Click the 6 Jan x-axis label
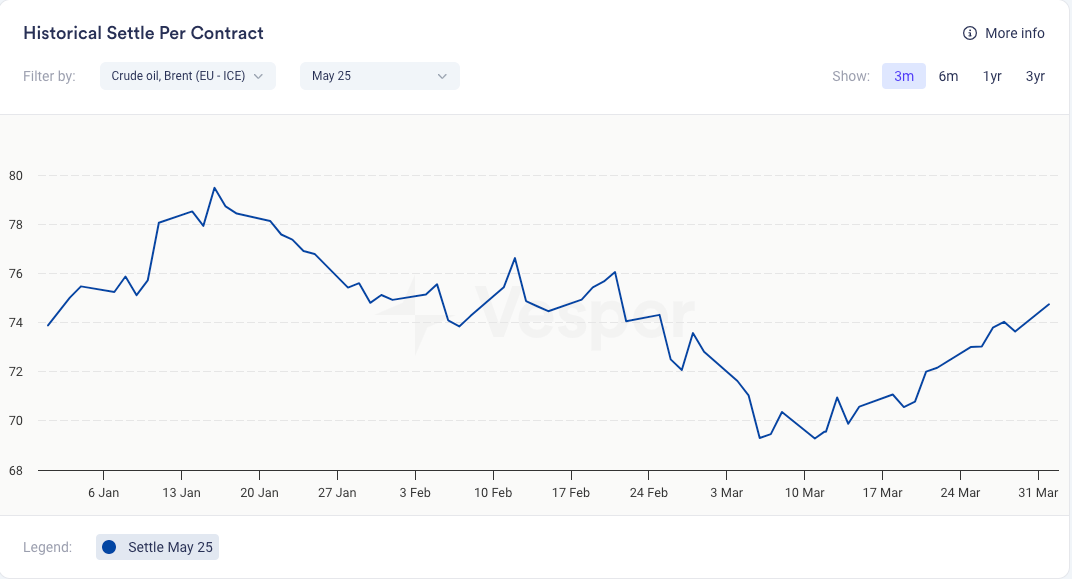Viewport: 1072px width, 579px height. (x=104, y=493)
